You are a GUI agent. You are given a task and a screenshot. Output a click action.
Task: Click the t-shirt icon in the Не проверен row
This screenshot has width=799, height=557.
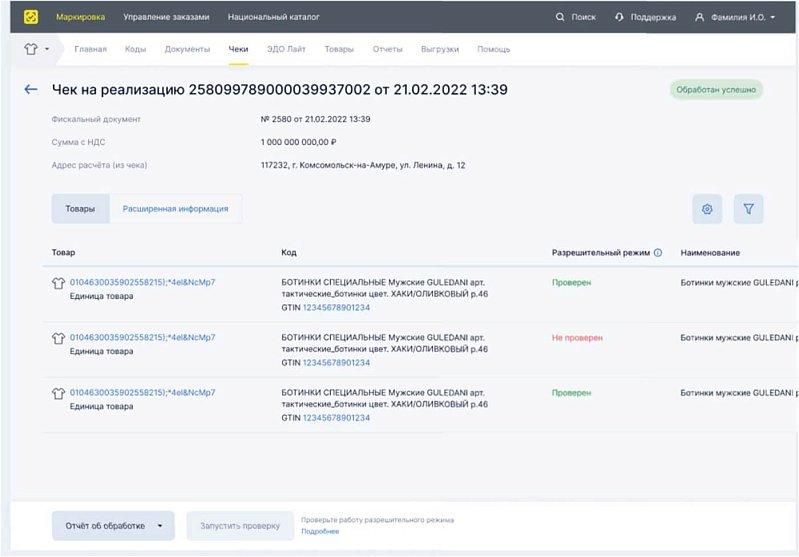click(59, 338)
